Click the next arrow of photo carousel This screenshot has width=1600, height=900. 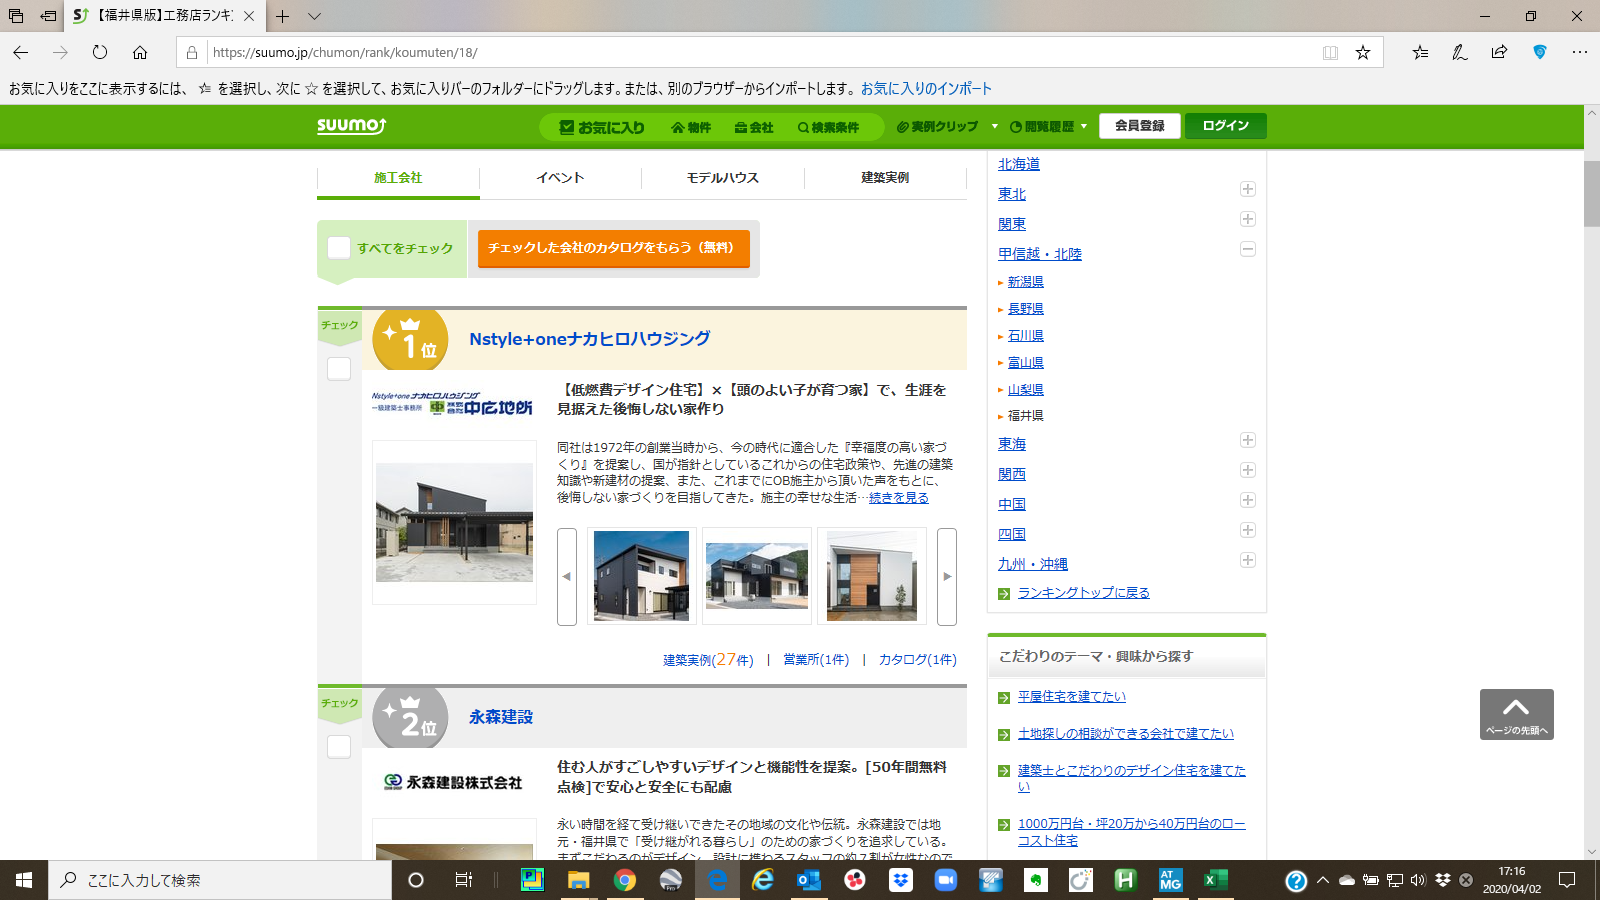click(x=947, y=577)
